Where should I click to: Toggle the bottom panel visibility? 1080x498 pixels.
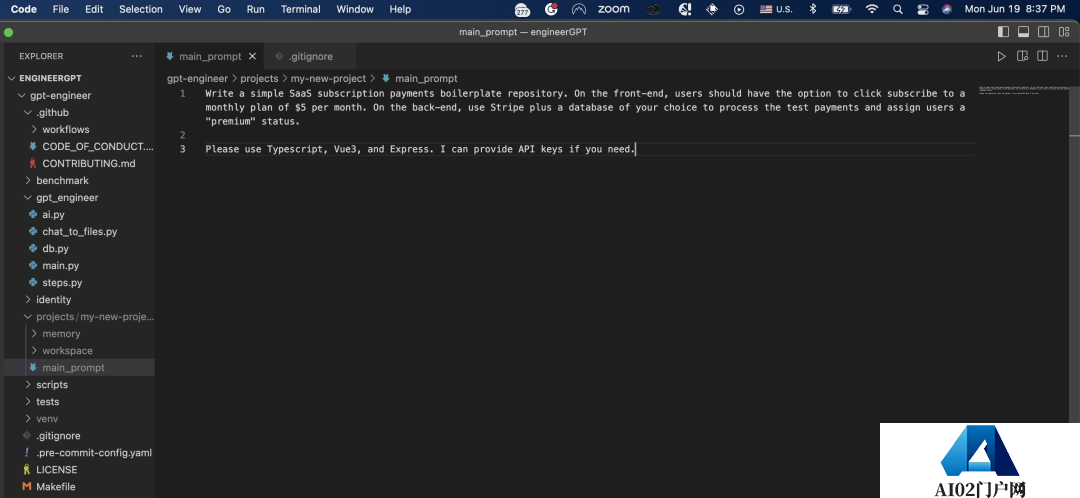1024,32
